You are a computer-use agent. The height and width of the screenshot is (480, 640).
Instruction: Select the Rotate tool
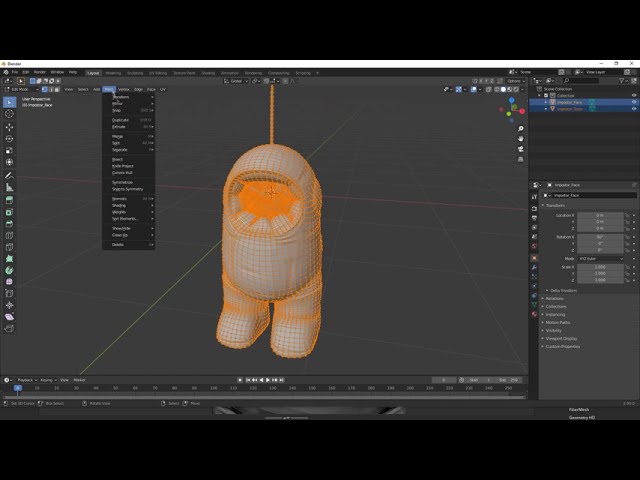9,139
